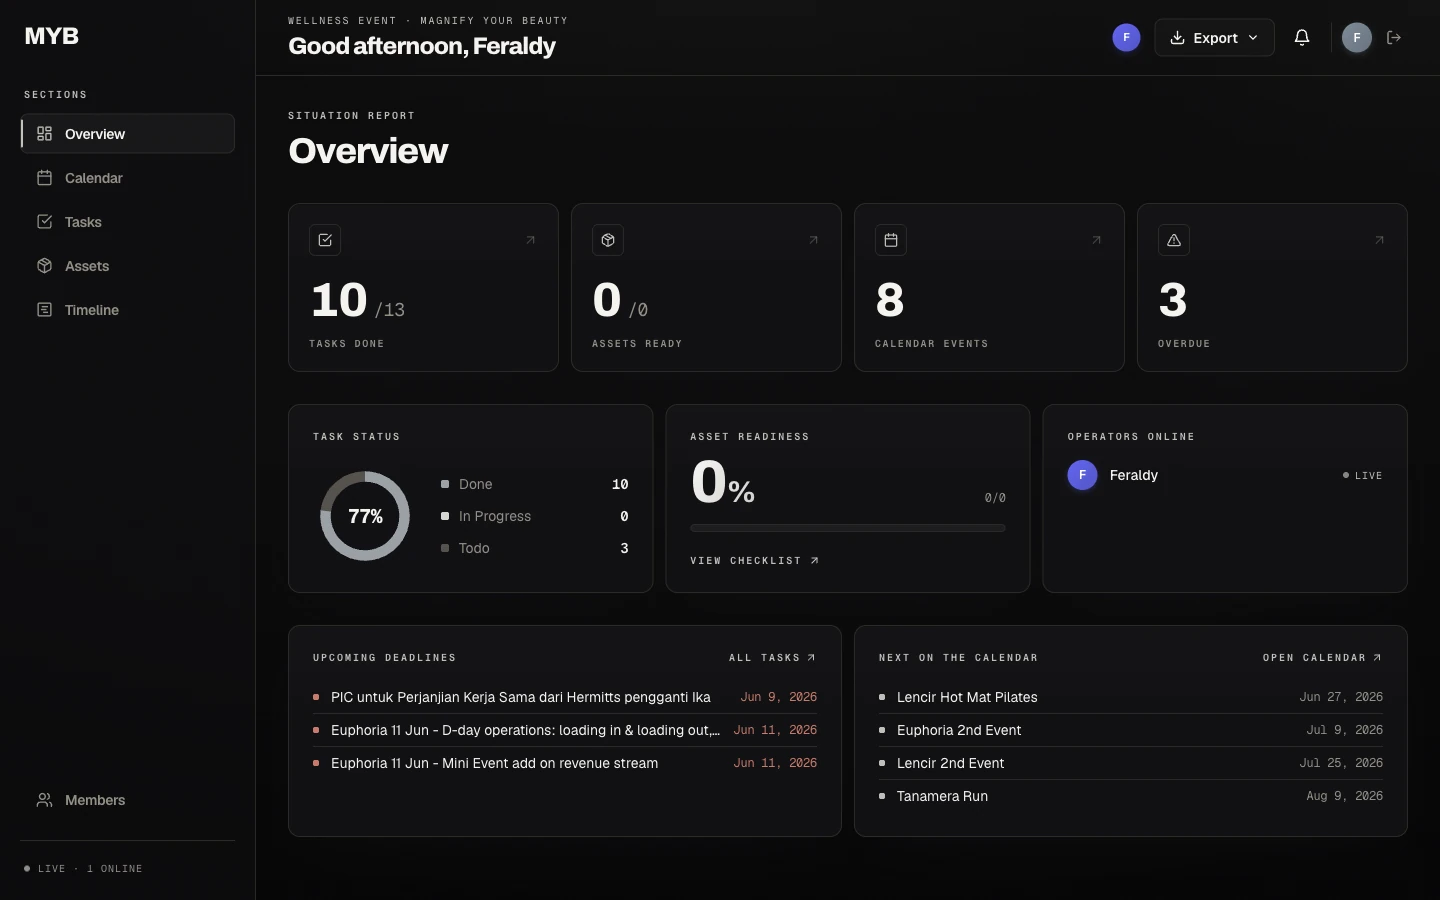
Task: Click the Todo count 3 in Task Status
Action: point(625,548)
